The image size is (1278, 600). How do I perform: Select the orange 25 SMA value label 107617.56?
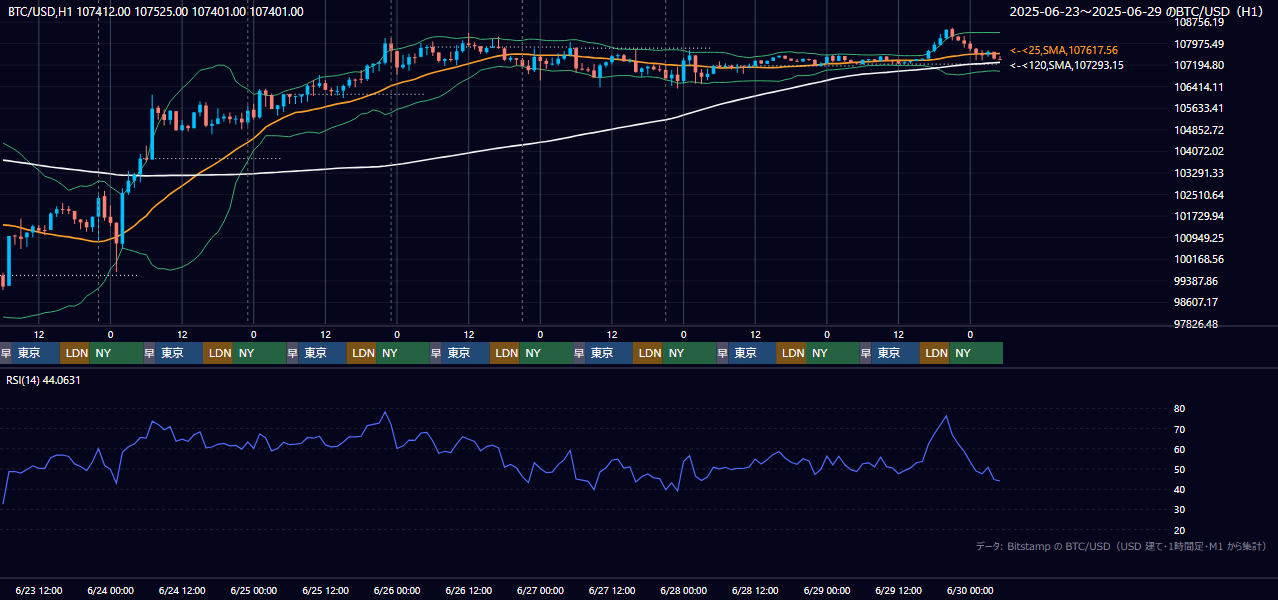1064,50
